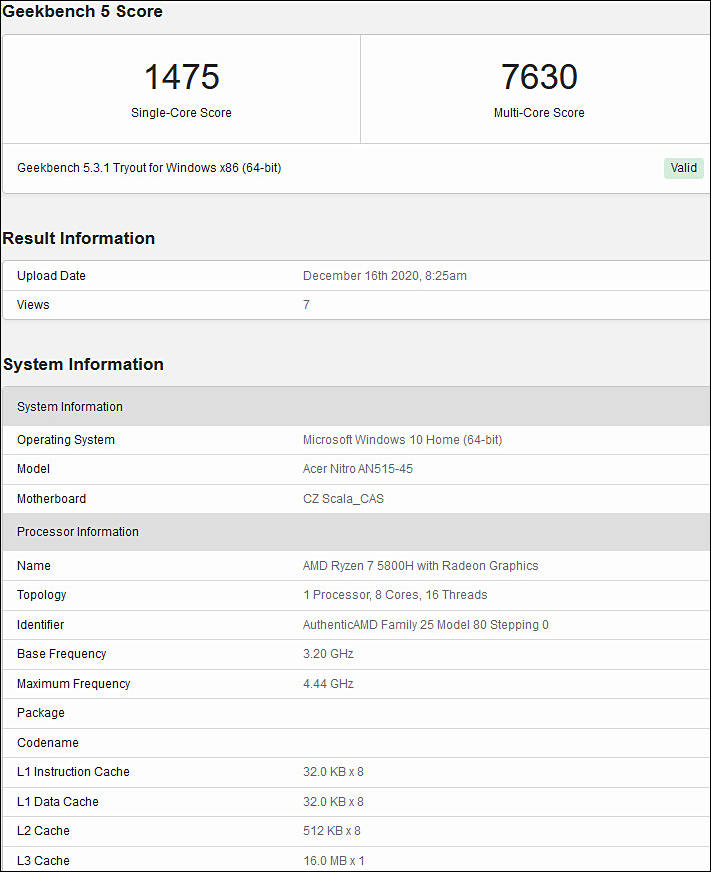The image size is (711, 872).
Task: Click the 'Motherboard' row label
Action: [51, 499]
